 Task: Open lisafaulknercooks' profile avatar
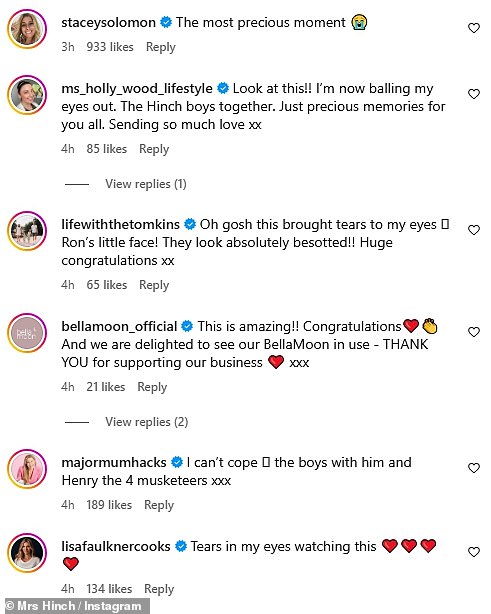pyautogui.click(x=27, y=553)
